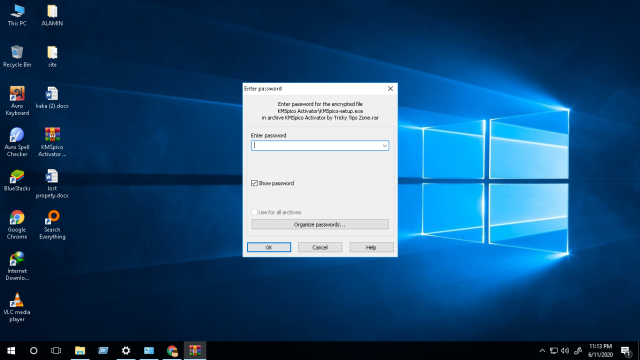
Task: Open the taskbar clock and date
Action: coord(600,351)
